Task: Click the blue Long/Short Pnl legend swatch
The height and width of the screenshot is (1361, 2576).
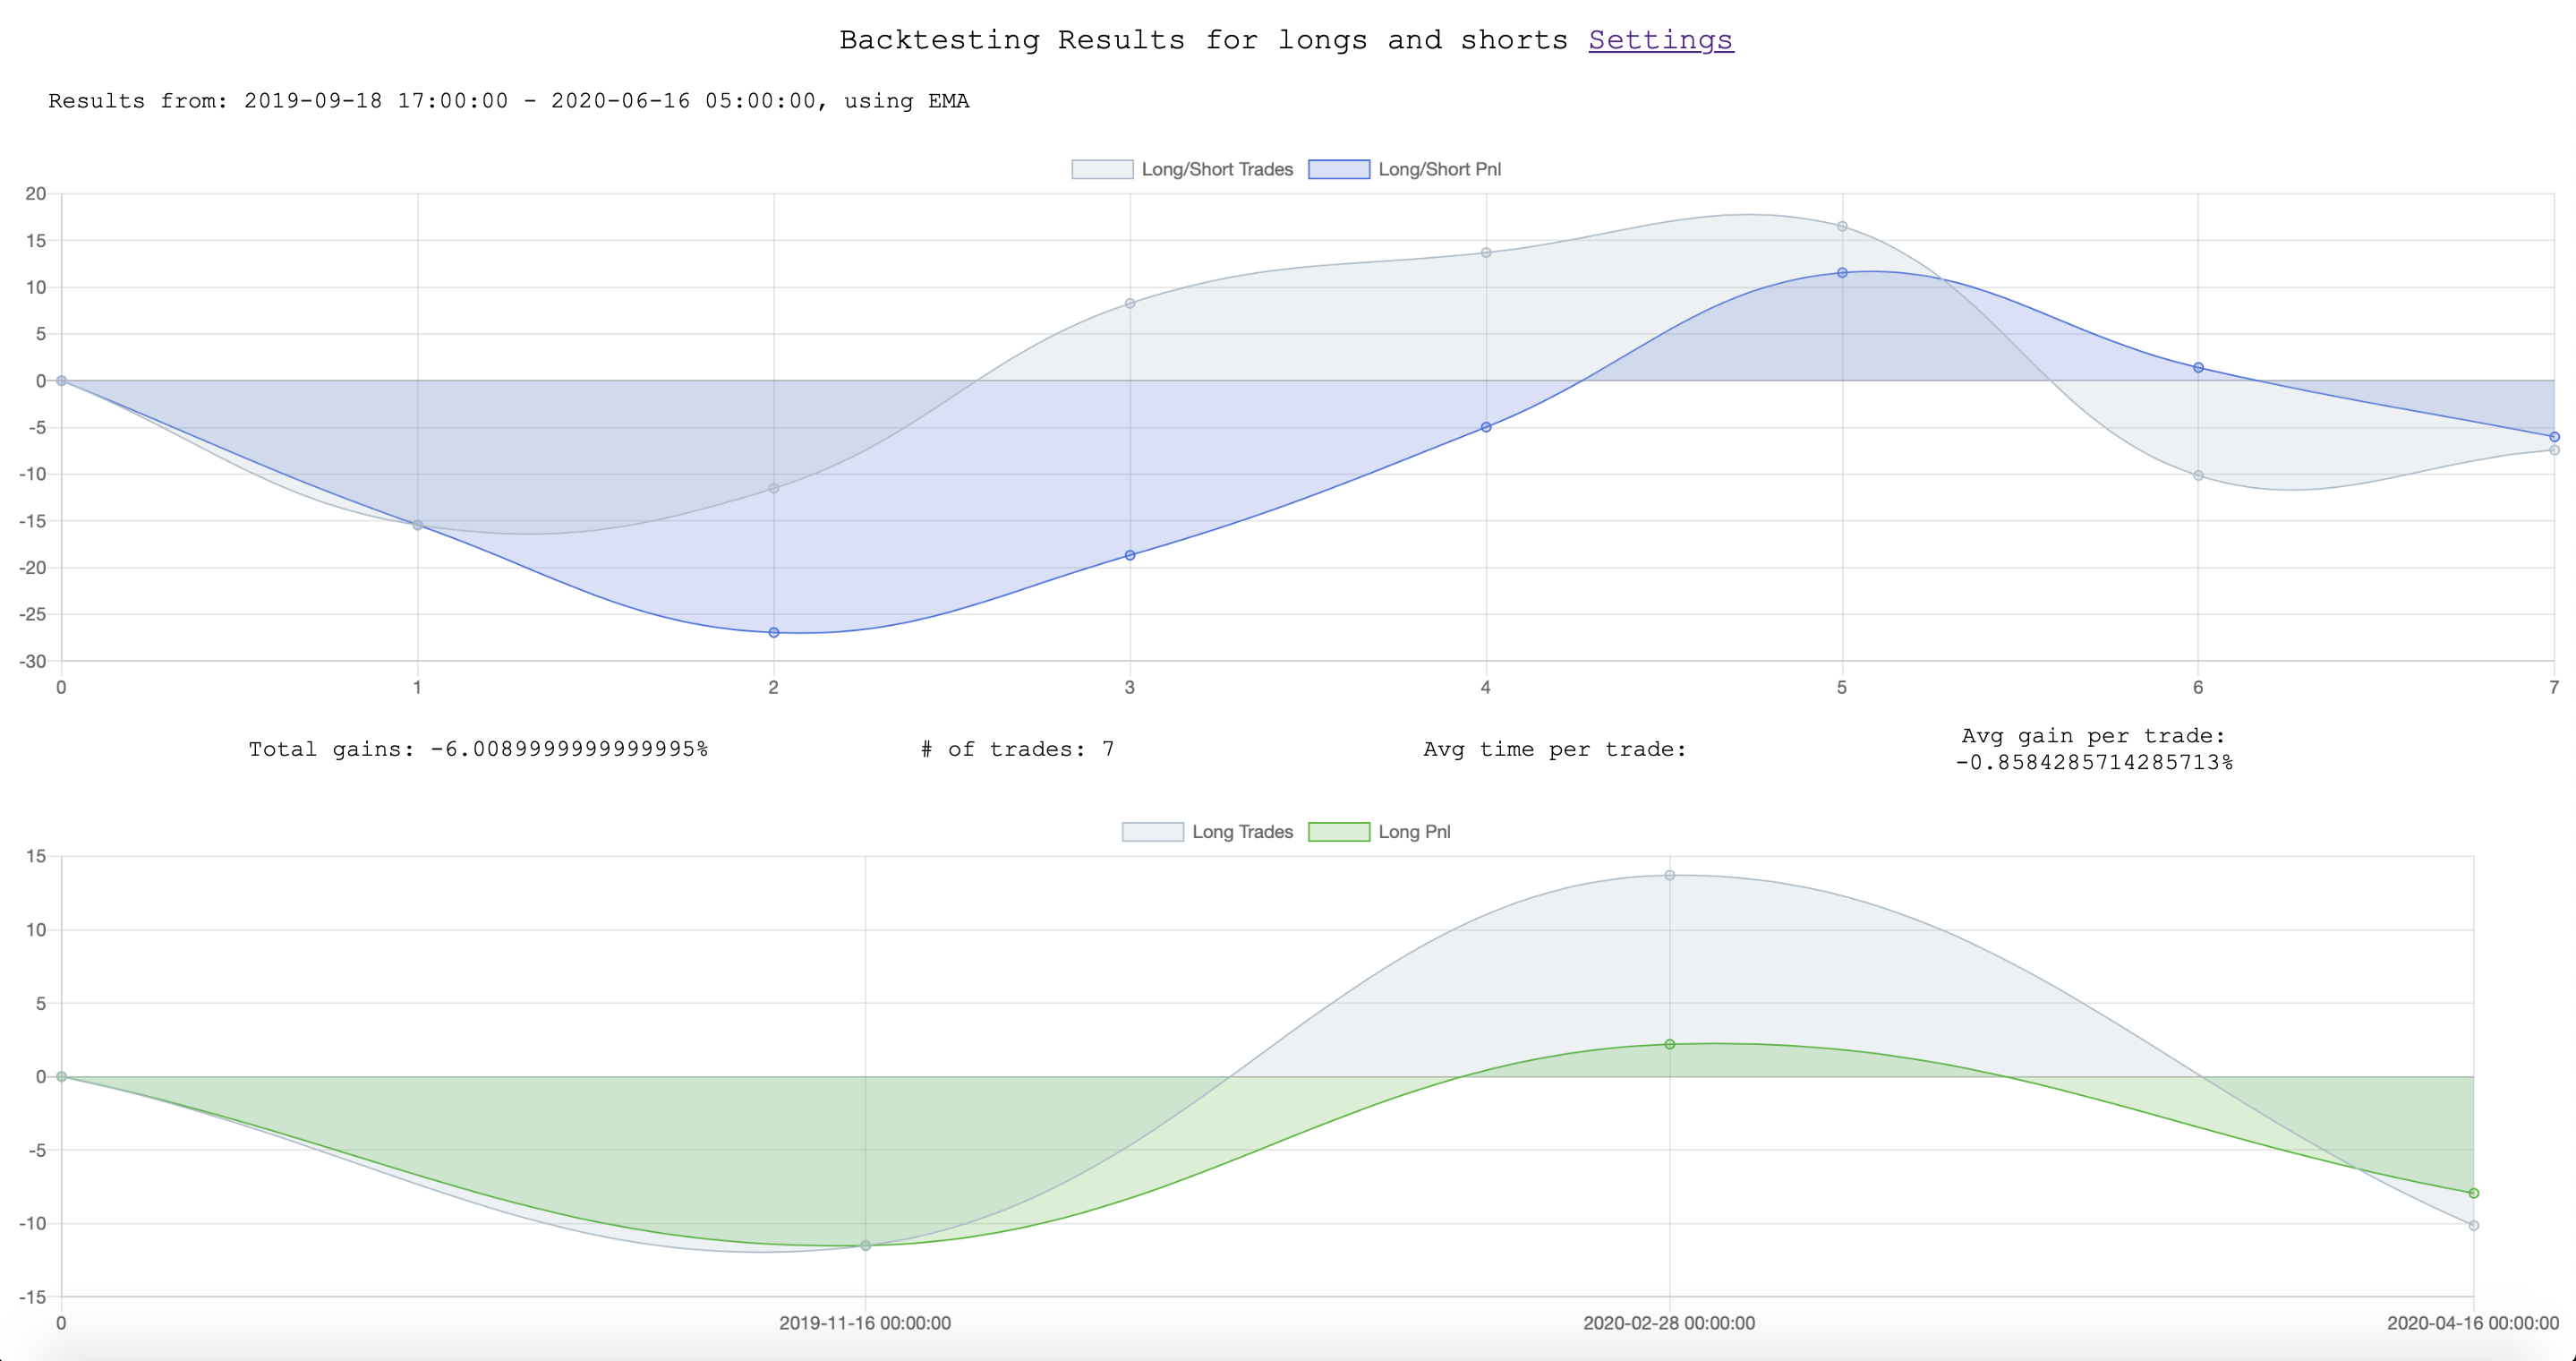Action: click(x=1340, y=169)
